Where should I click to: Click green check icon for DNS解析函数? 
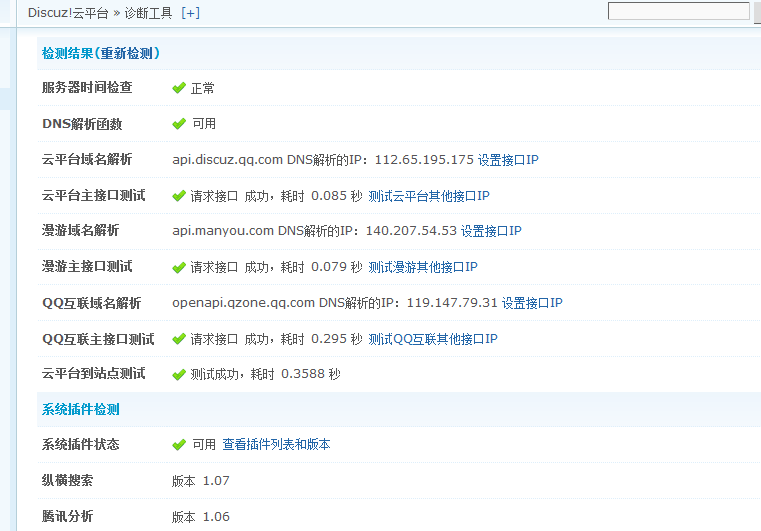point(179,124)
